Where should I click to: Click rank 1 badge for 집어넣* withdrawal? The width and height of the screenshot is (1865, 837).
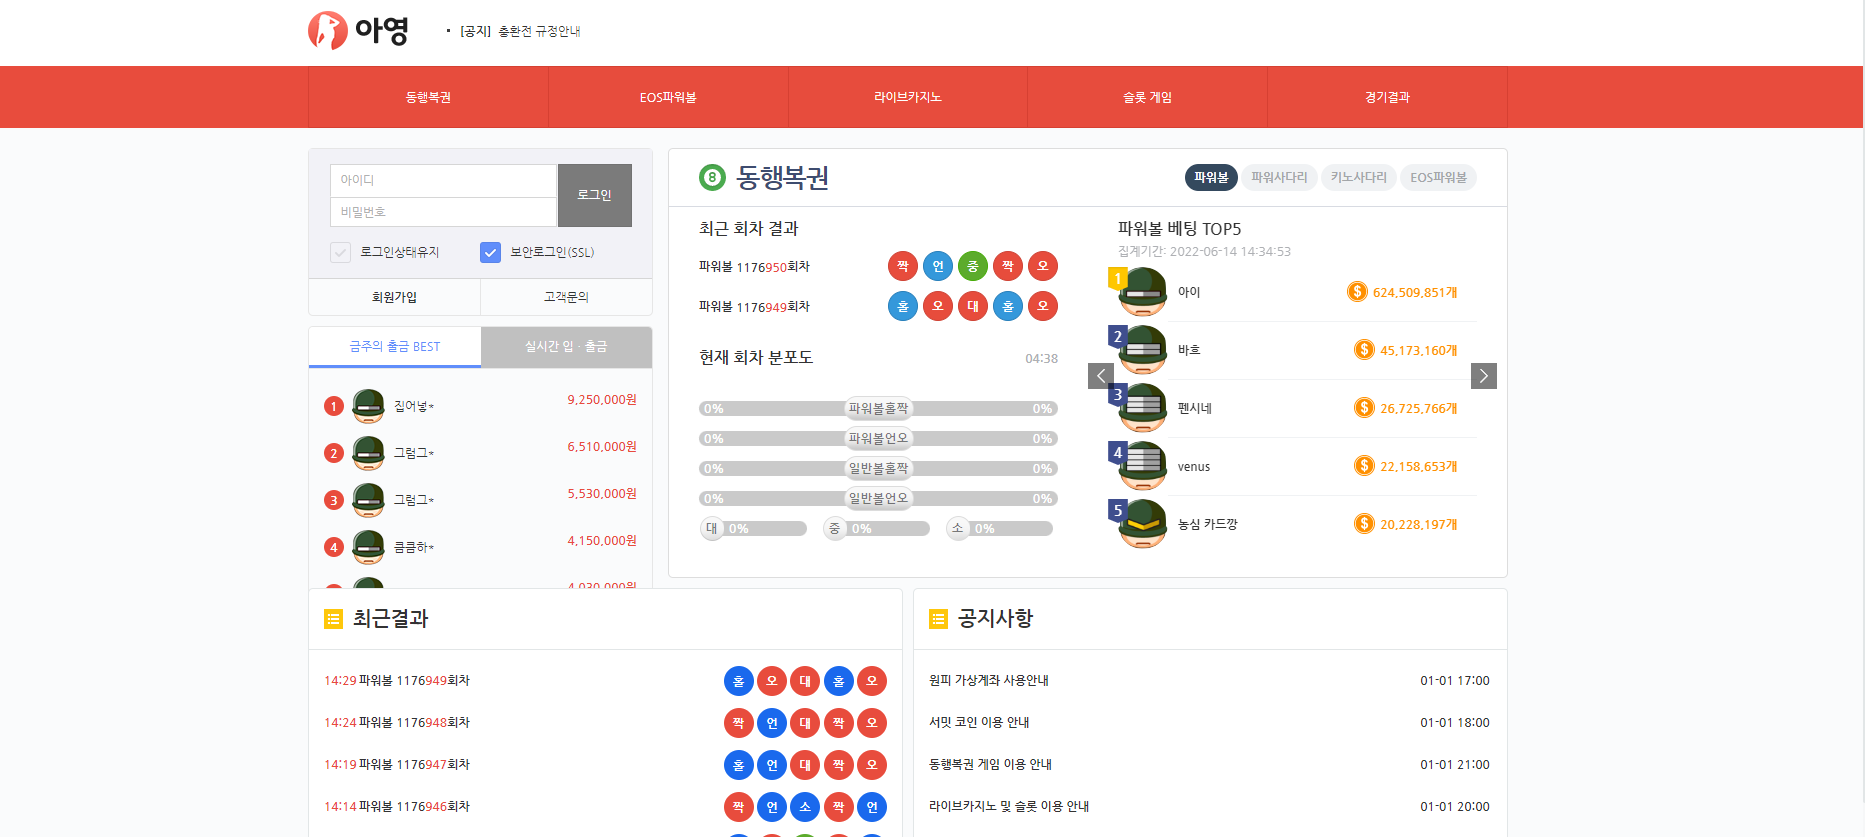334,406
